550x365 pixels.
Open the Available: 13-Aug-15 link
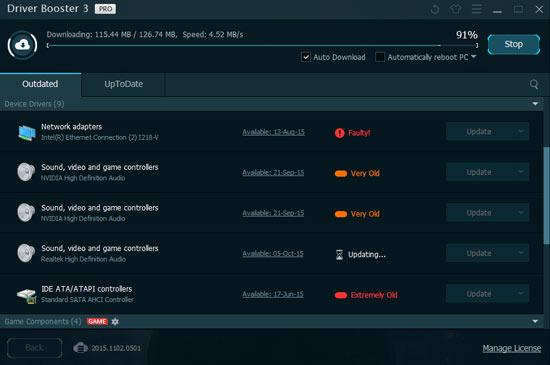click(x=273, y=132)
